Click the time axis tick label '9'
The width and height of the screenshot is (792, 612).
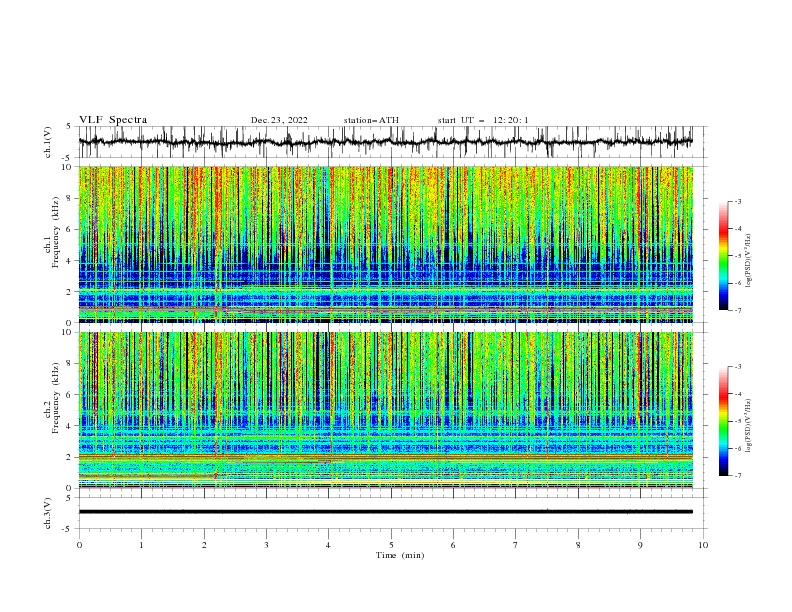pos(640,545)
